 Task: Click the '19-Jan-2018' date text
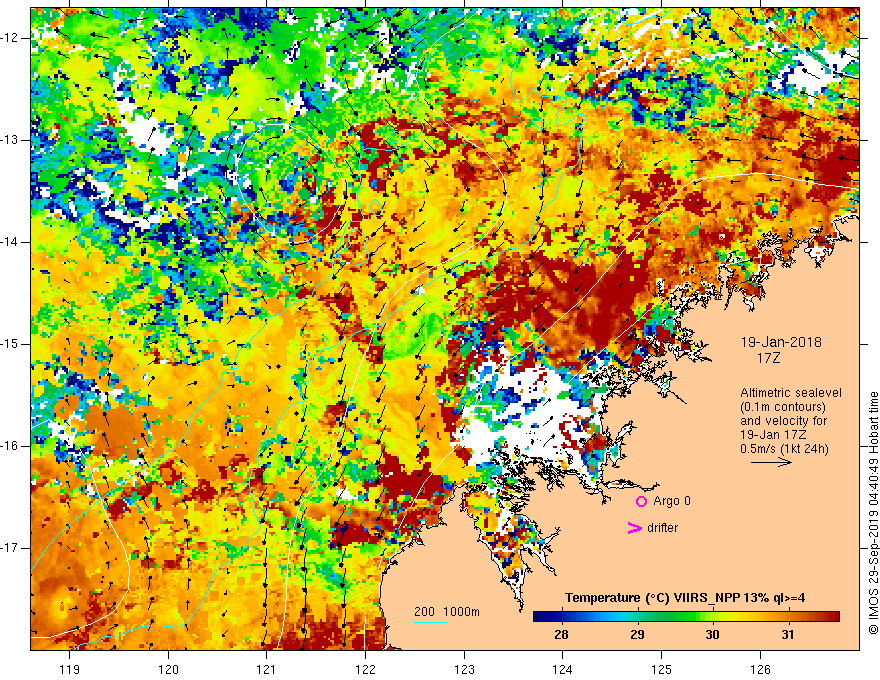pyautogui.click(x=781, y=342)
